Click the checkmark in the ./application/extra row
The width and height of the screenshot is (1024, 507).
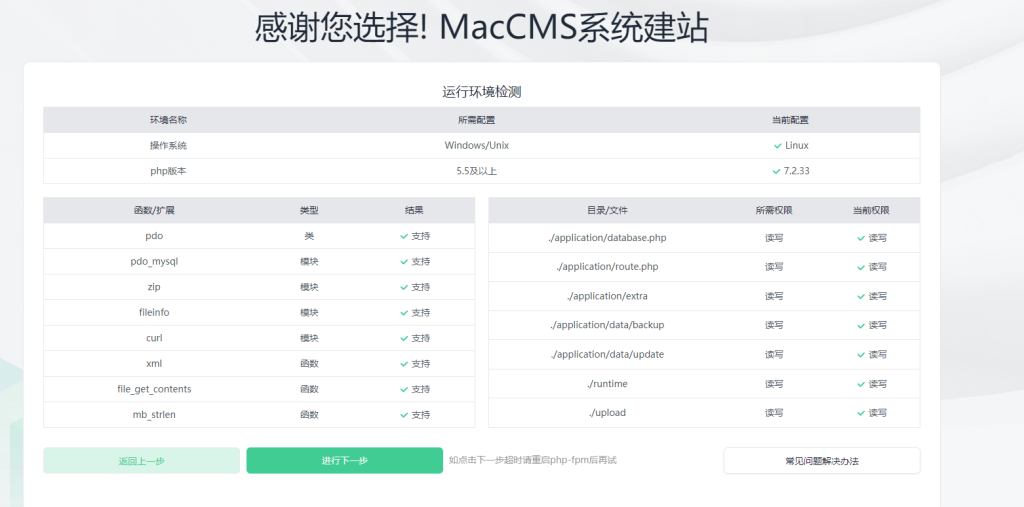[861, 297]
